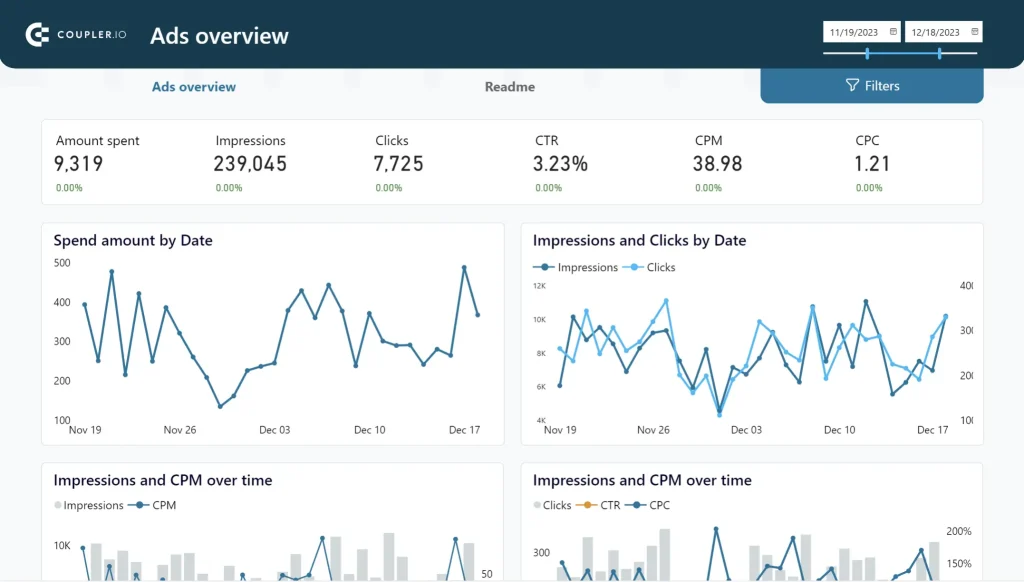The height and width of the screenshot is (582, 1024).
Task: Click the Impressions legend marker in Impressions and Clicks chart
Action: tap(545, 267)
